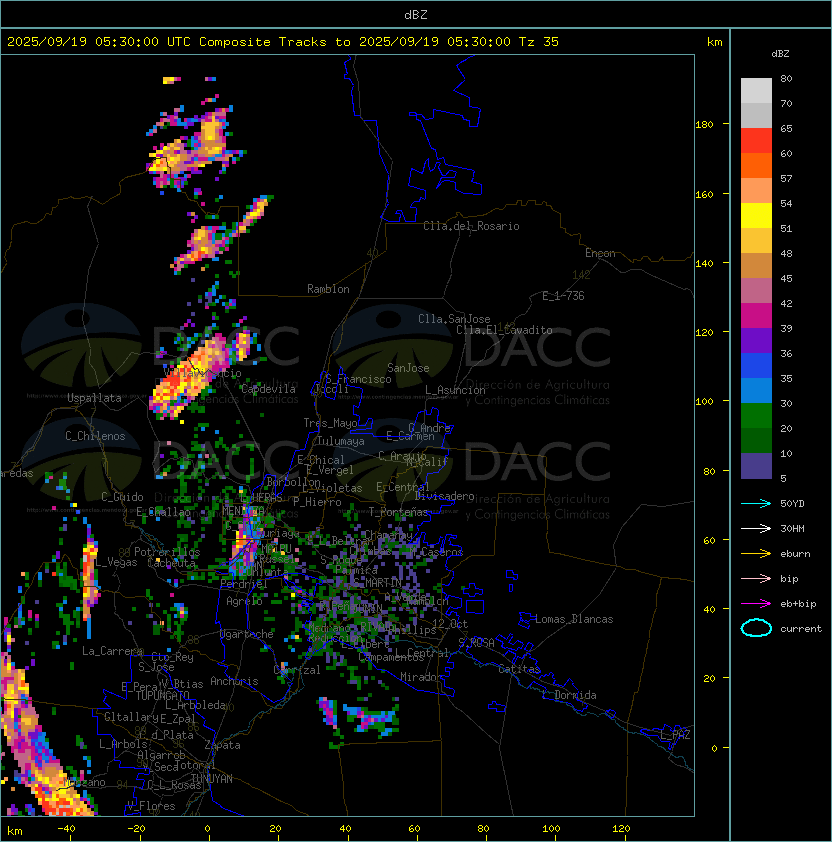The image size is (832, 842).
Task: Click the 'eburn' legend label
Action: coord(795,554)
